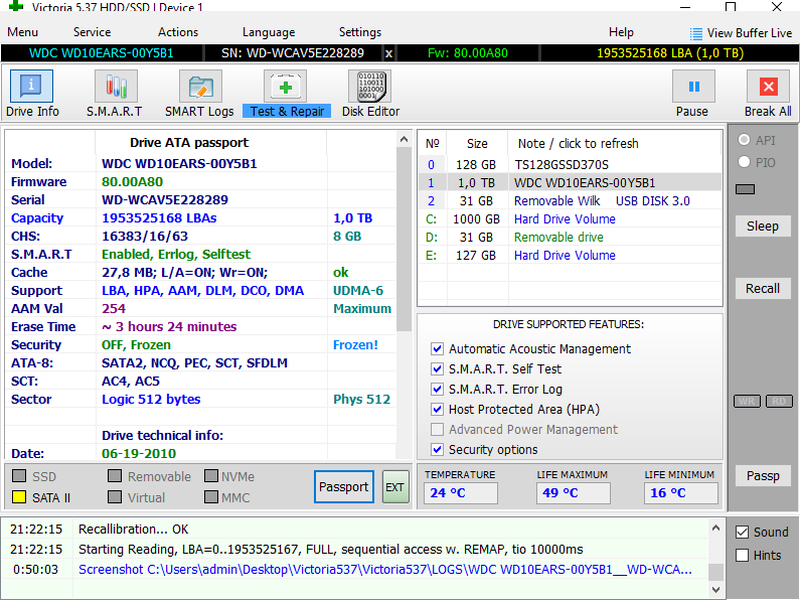The height and width of the screenshot is (600, 800).
Task: Open the Help menu
Action: pos(621,32)
